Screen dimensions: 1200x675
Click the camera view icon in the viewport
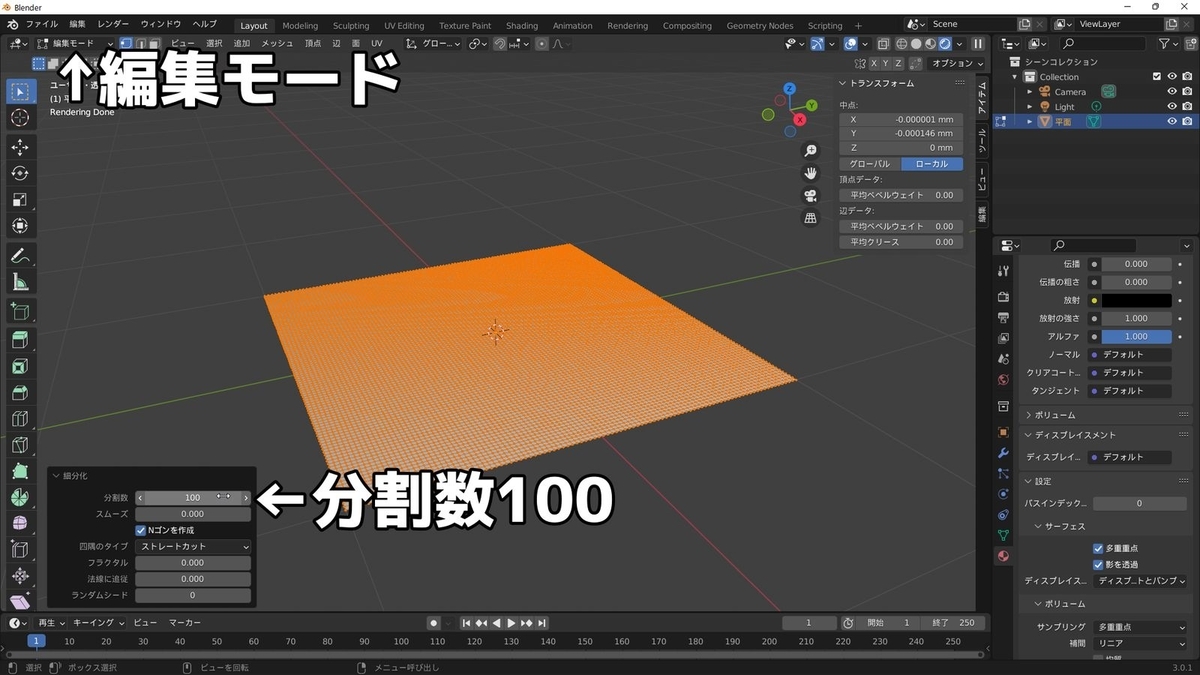[x=811, y=194]
